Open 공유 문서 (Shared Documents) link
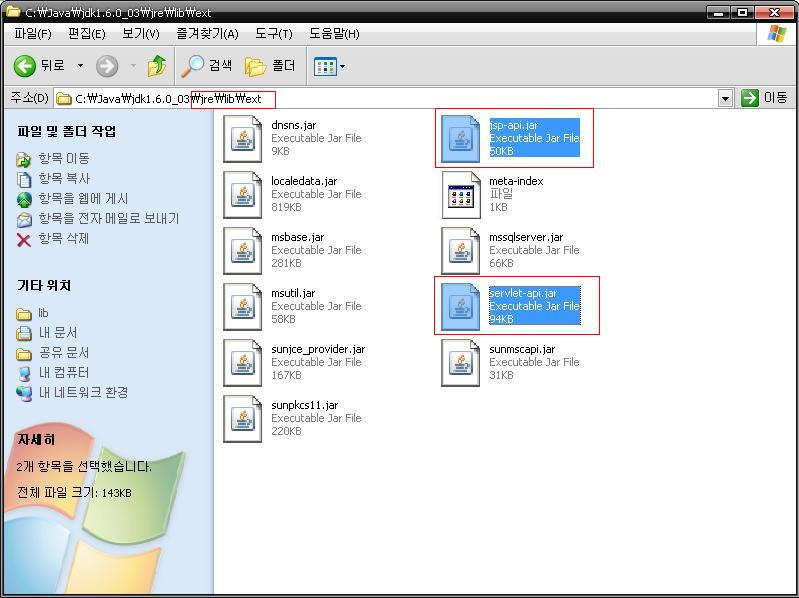This screenshot has height=598, width=799. click(64, 352)
